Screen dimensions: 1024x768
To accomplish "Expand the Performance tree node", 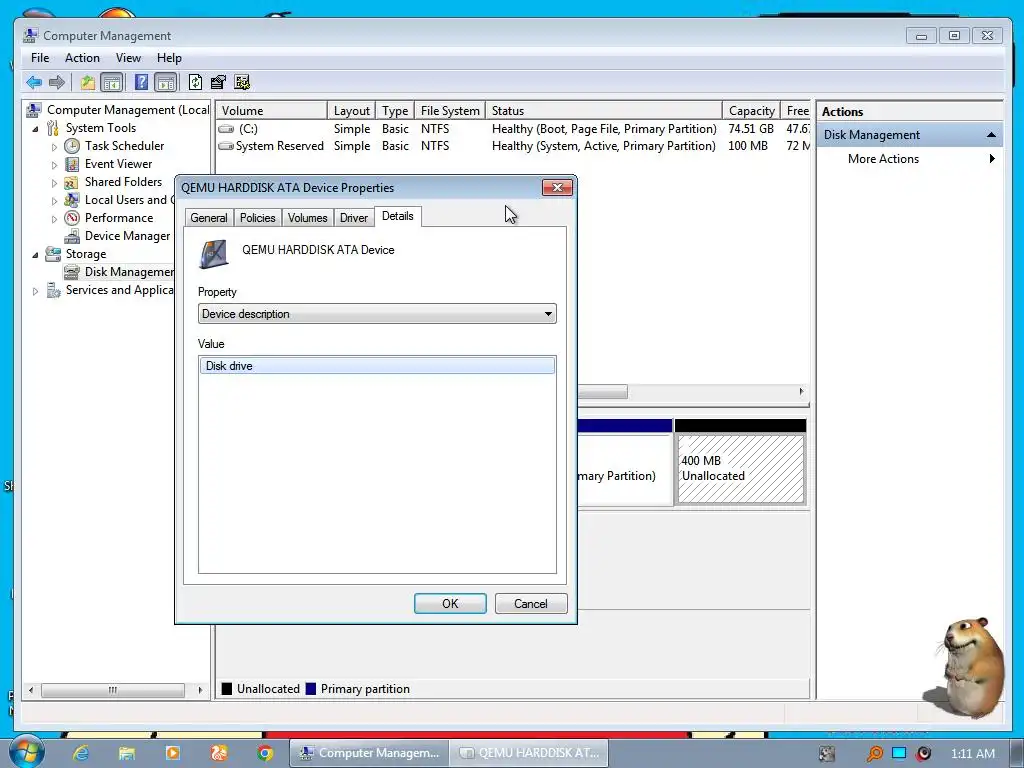I will 54,219.
